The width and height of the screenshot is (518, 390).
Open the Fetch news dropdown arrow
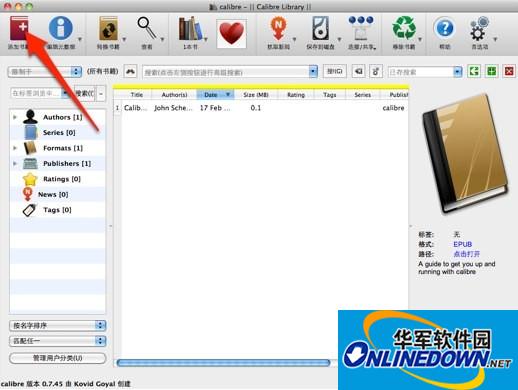[294, 39]
